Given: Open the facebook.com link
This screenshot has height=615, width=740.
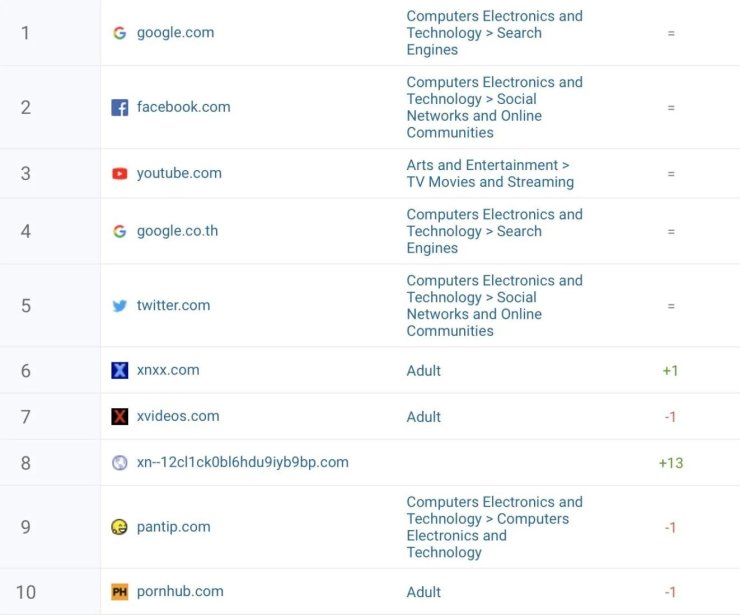Looking at the screenshot, I should tap(184, 107).
